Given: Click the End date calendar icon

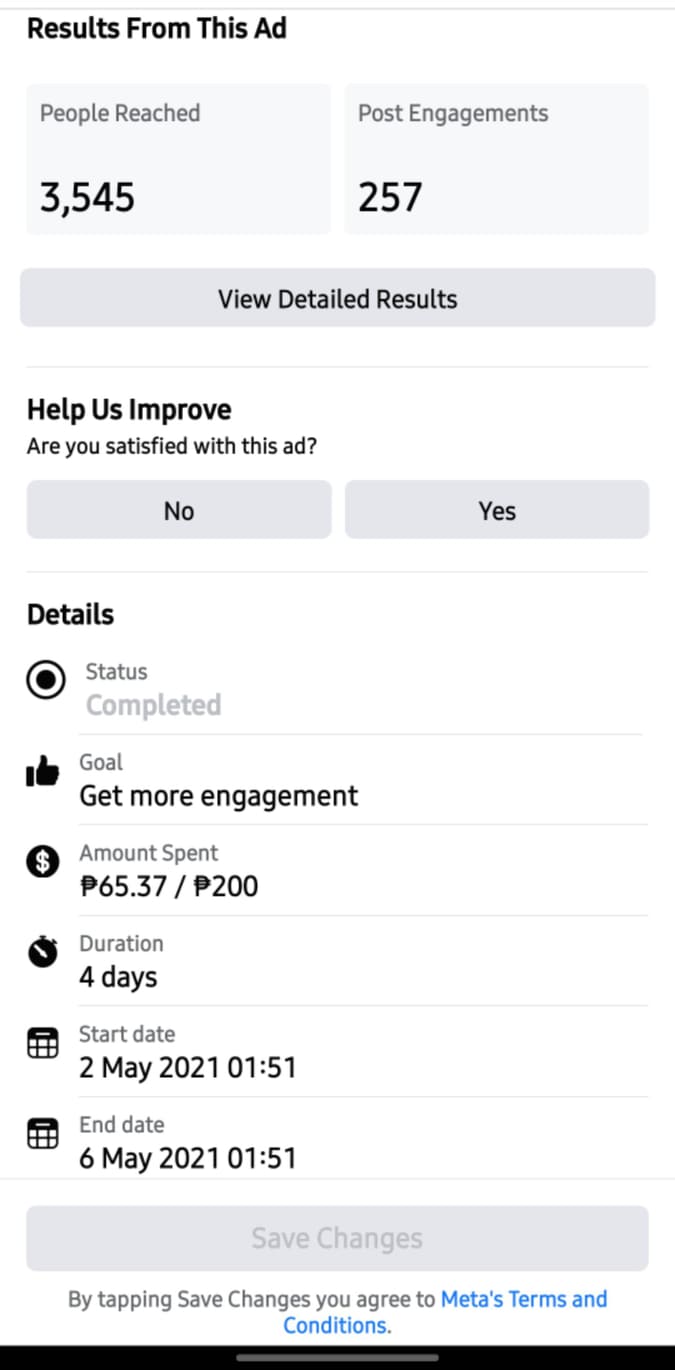Looking at the screenshot, I should click(x=42, y=1134).
